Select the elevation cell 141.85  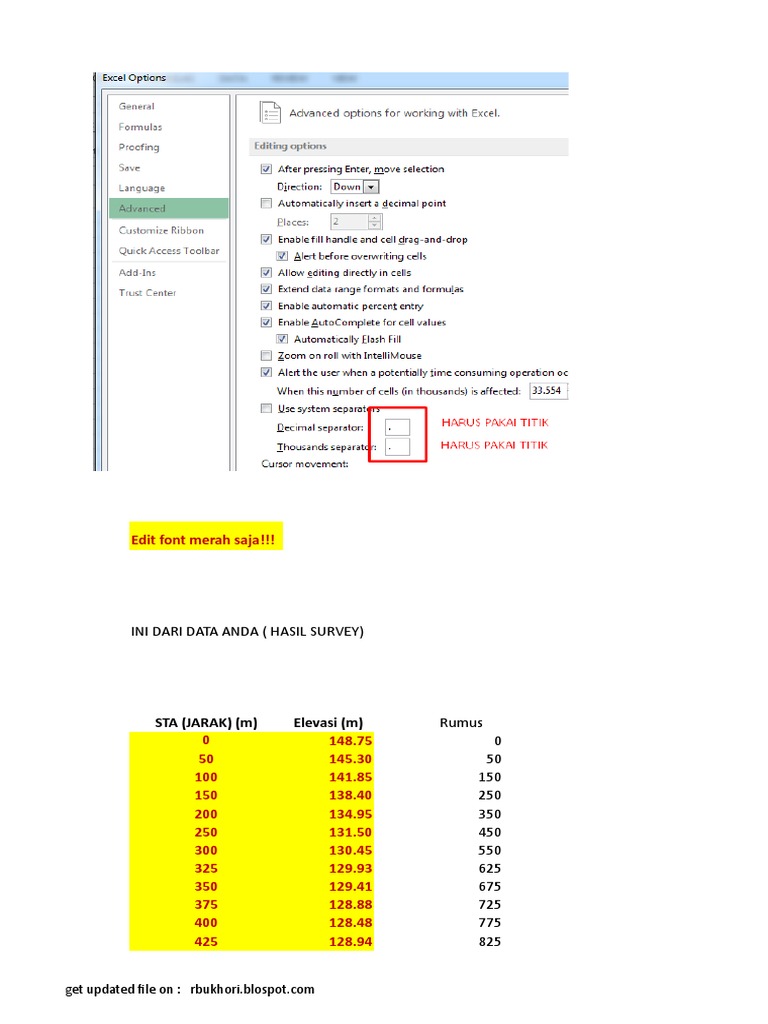[x=350, y=777]
